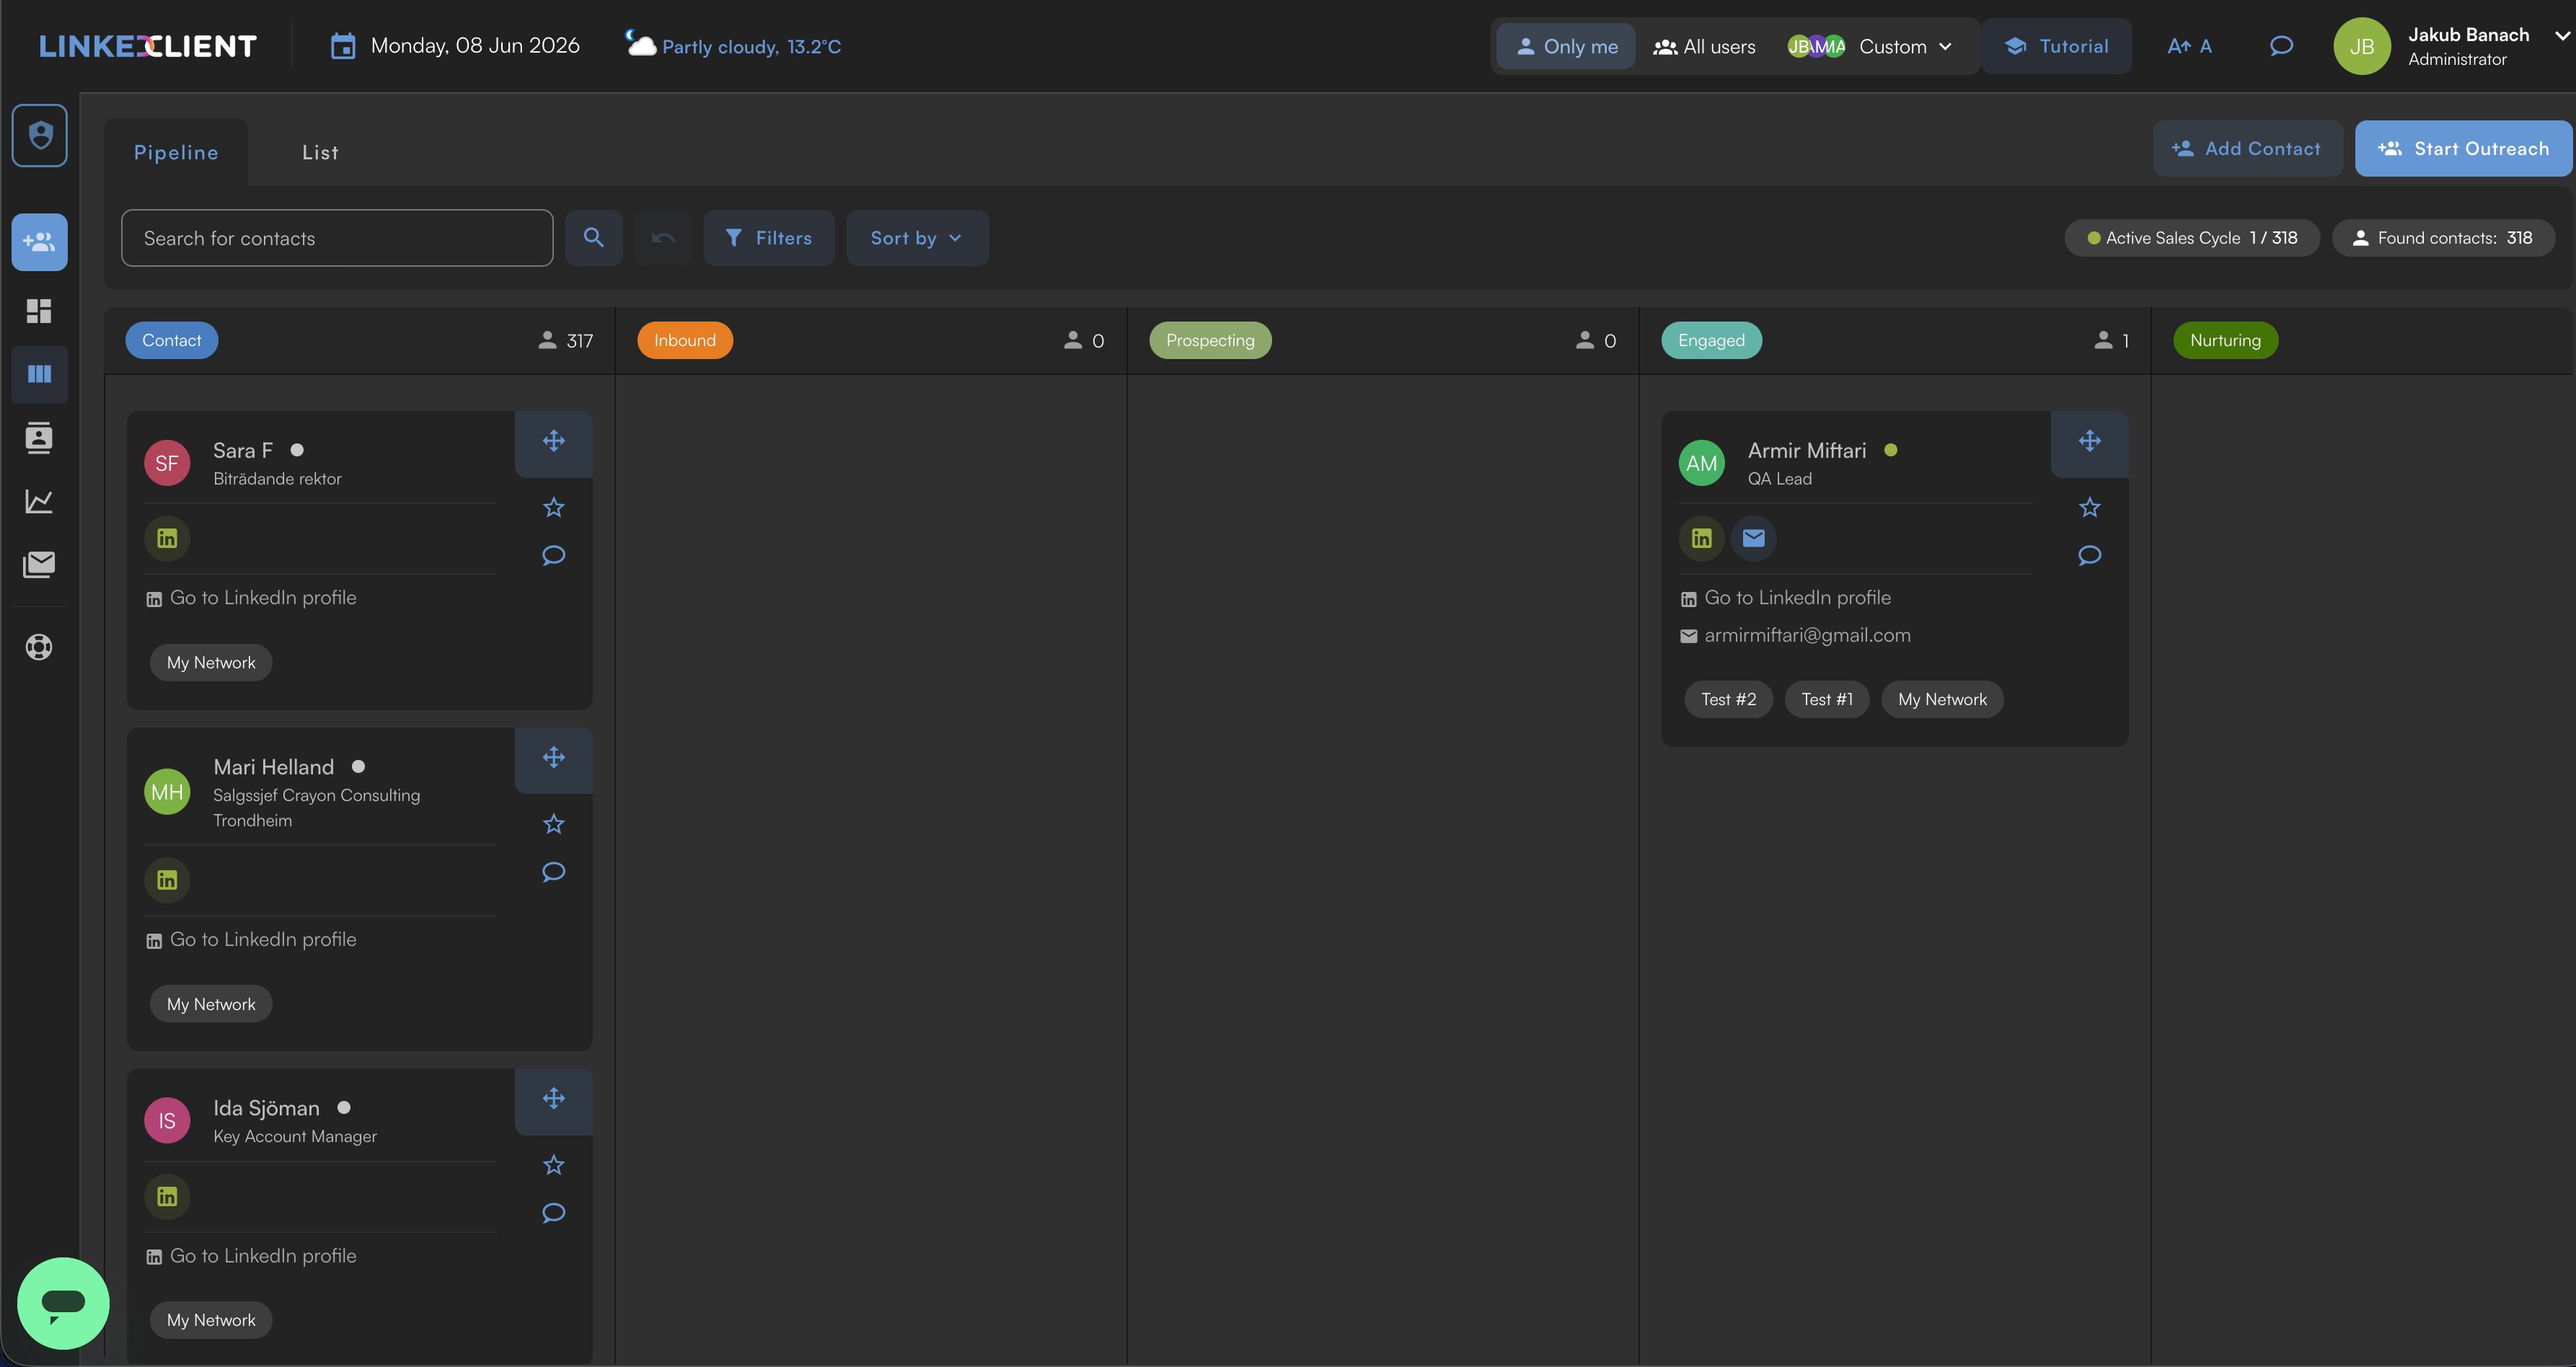This screenshot has width=2576, height=1367.
Task: Star the Mari Helland contact
Action: (x=554, y=824)
